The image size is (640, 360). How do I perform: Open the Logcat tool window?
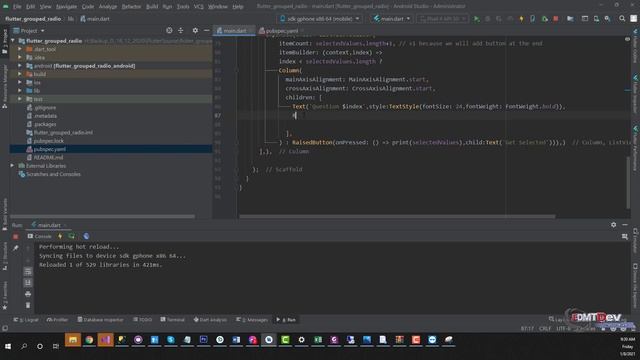26,320
